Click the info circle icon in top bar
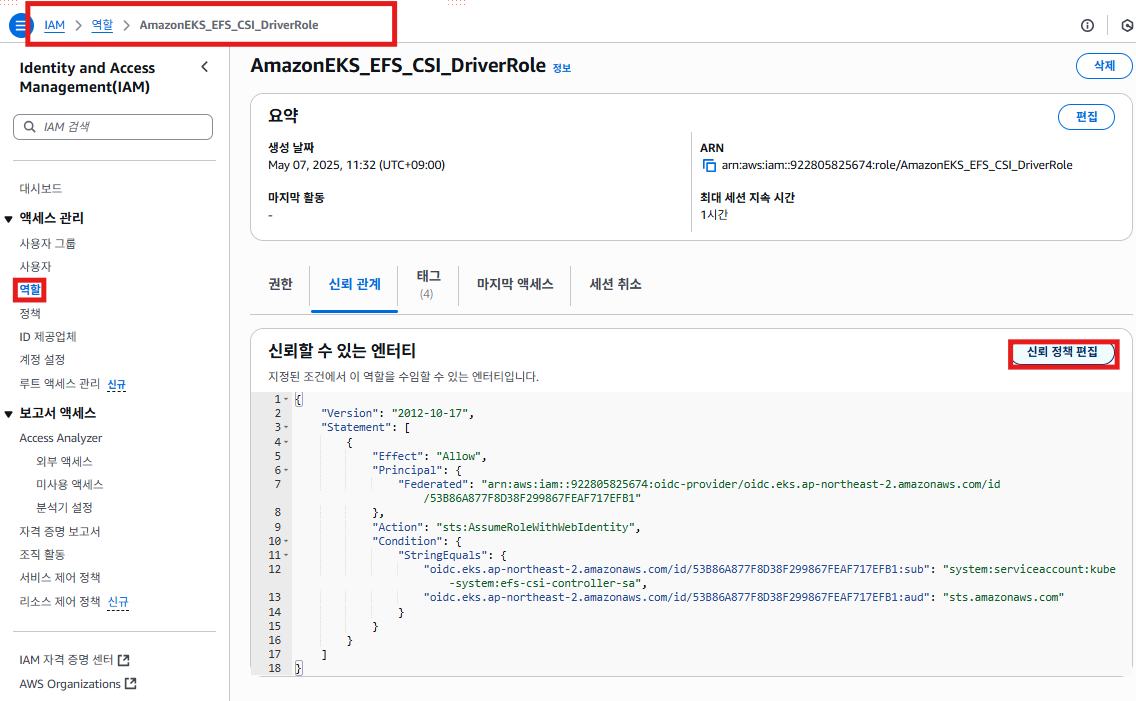 pos(1087,25)
